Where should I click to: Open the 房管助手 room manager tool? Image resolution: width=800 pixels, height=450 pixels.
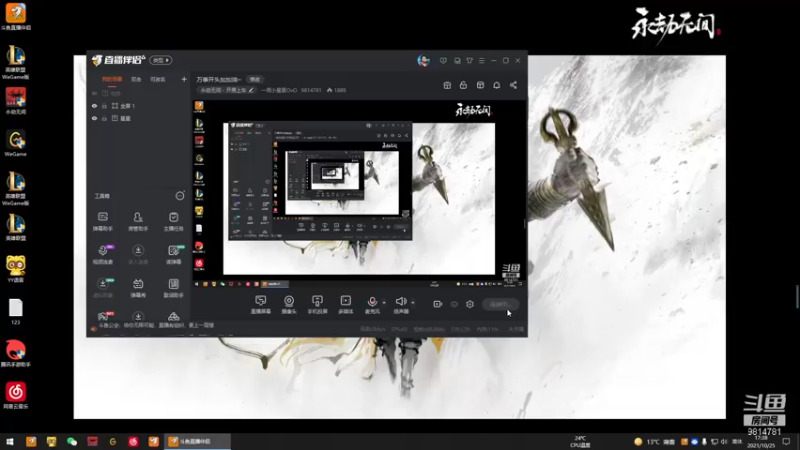pyautogui.click(x=138, y=221)
